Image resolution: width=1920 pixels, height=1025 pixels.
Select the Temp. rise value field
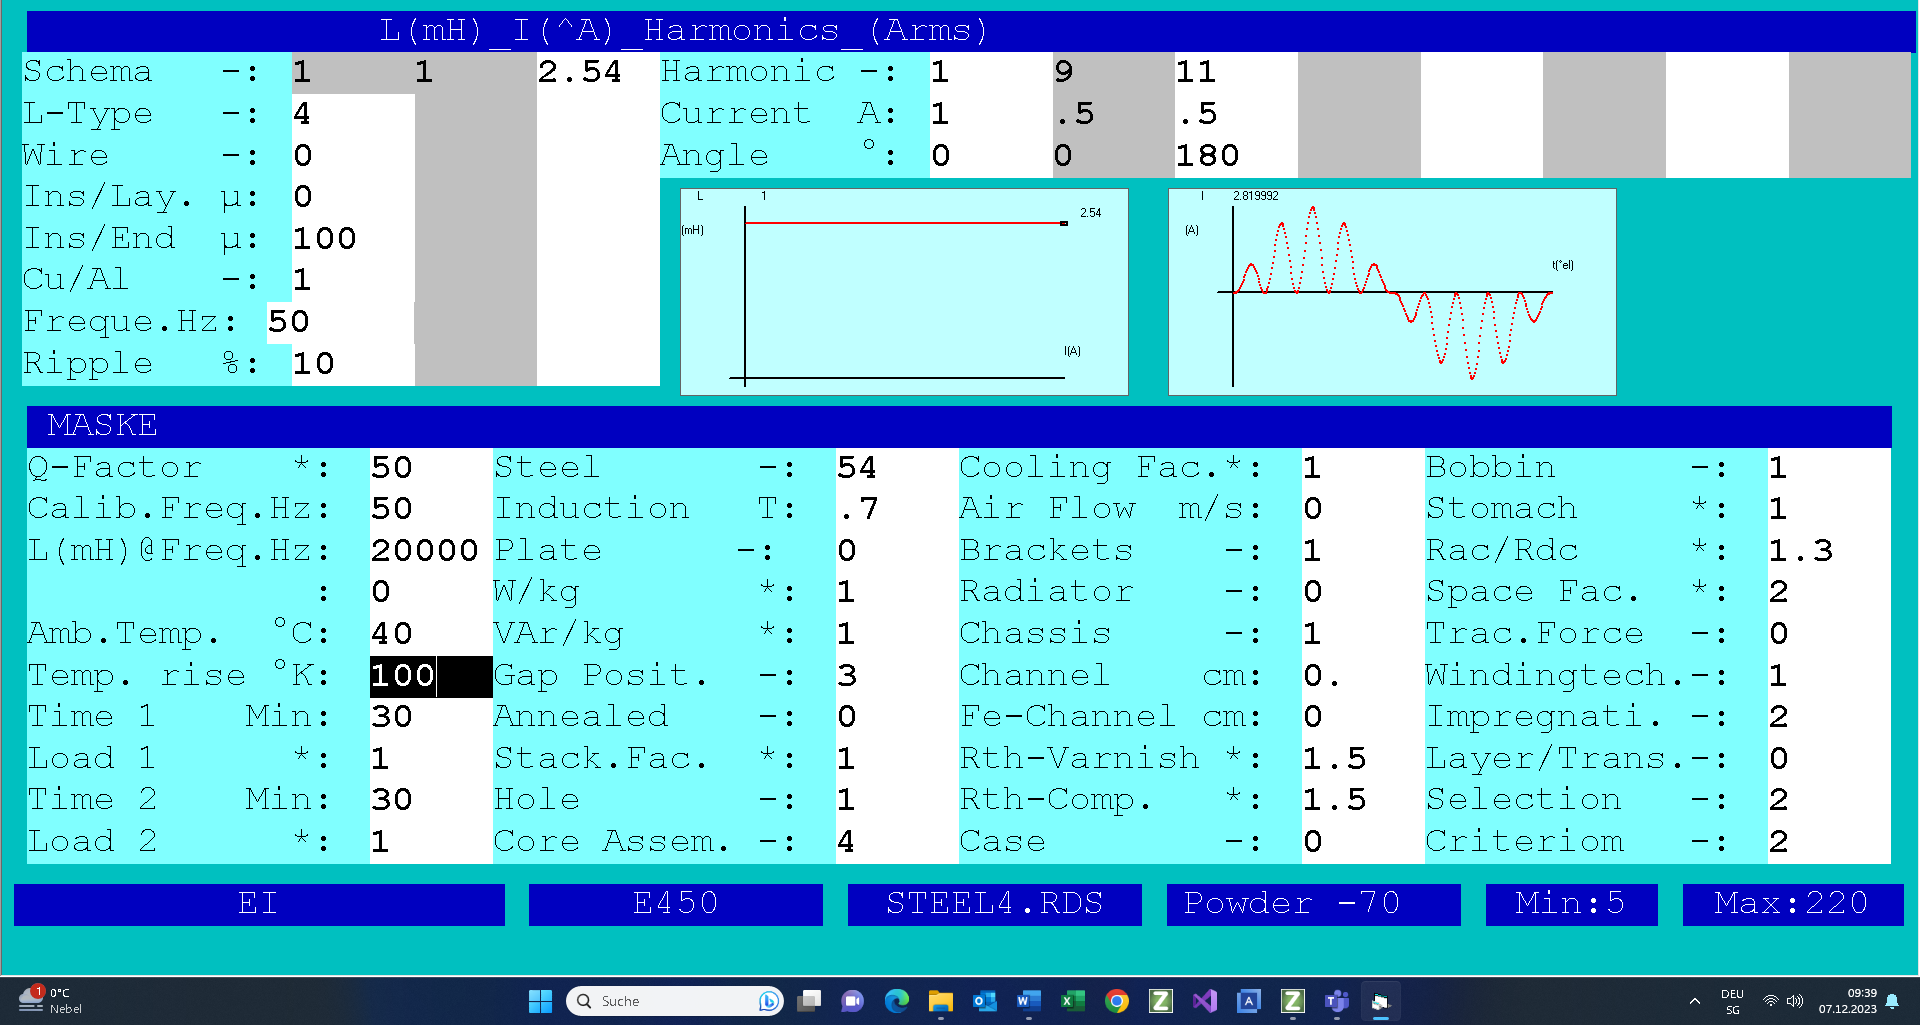pos(430,676)
